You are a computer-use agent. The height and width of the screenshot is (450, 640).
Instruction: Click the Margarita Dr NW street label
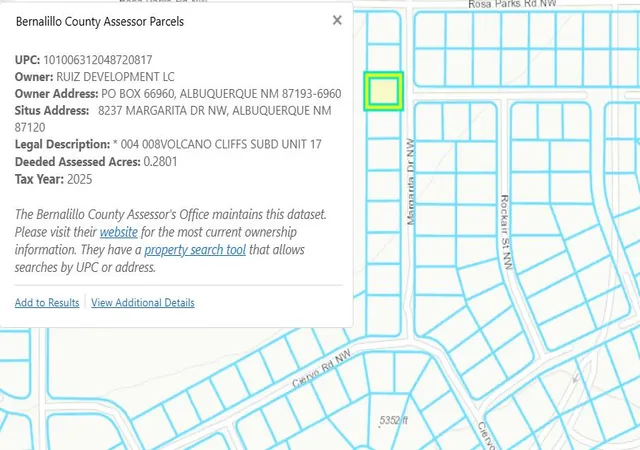coord(411,182)
